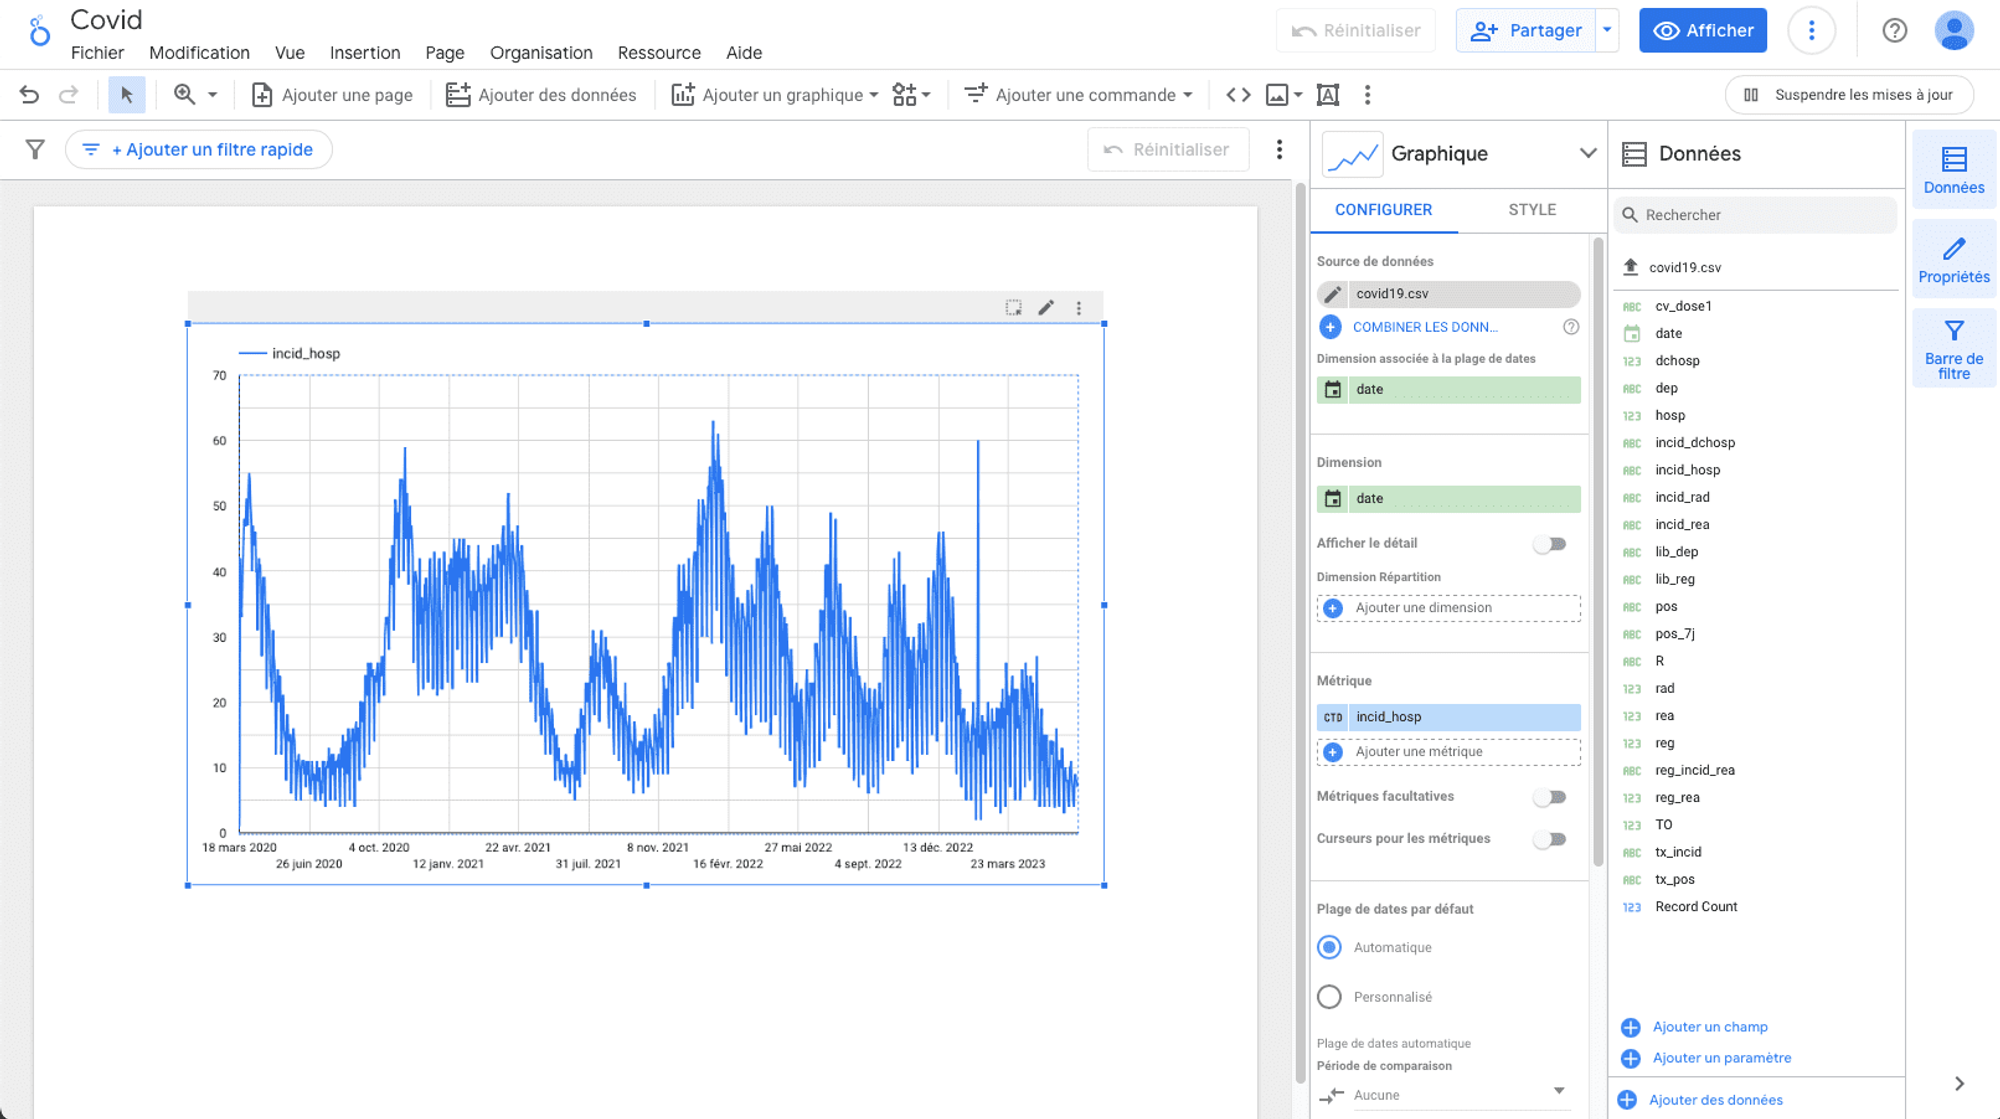Click the Rechercher field search box
This screenshot has width=2000, height=1119.
point(1755,215)
